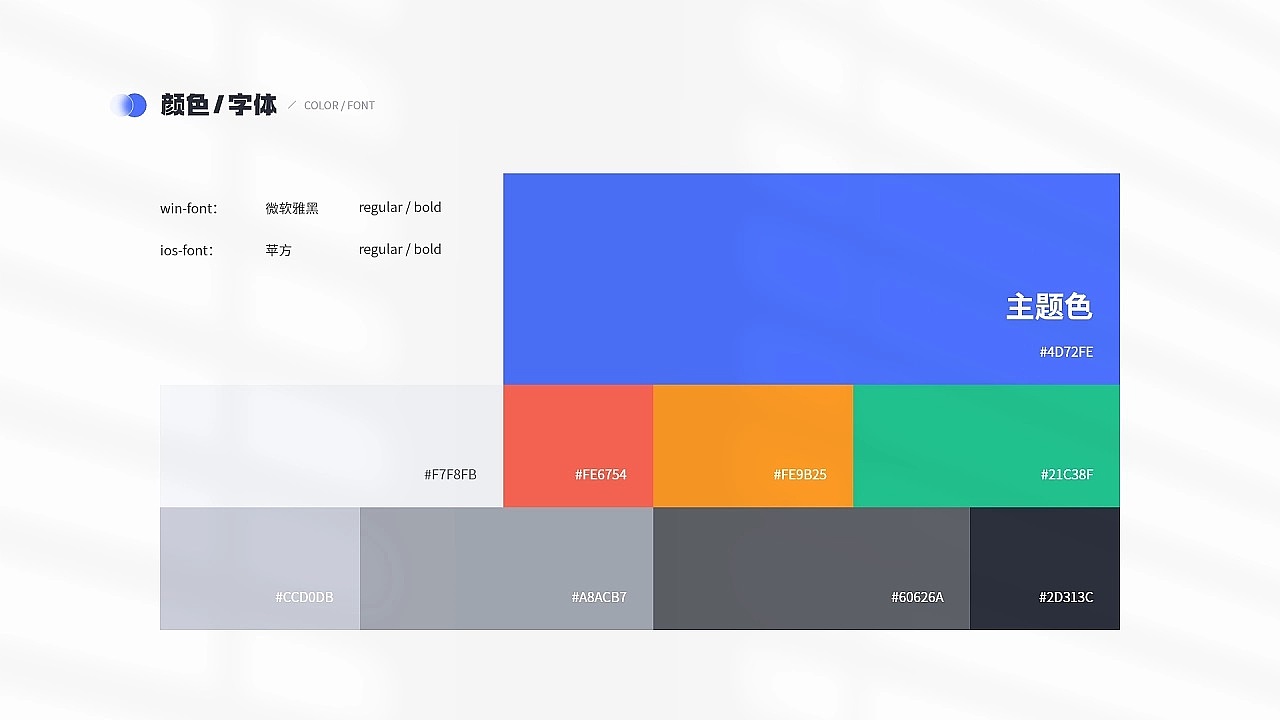This screenshot has height=720, width=1280.
Task: Click regular / bold in win-font row
Action: (400, 208)
